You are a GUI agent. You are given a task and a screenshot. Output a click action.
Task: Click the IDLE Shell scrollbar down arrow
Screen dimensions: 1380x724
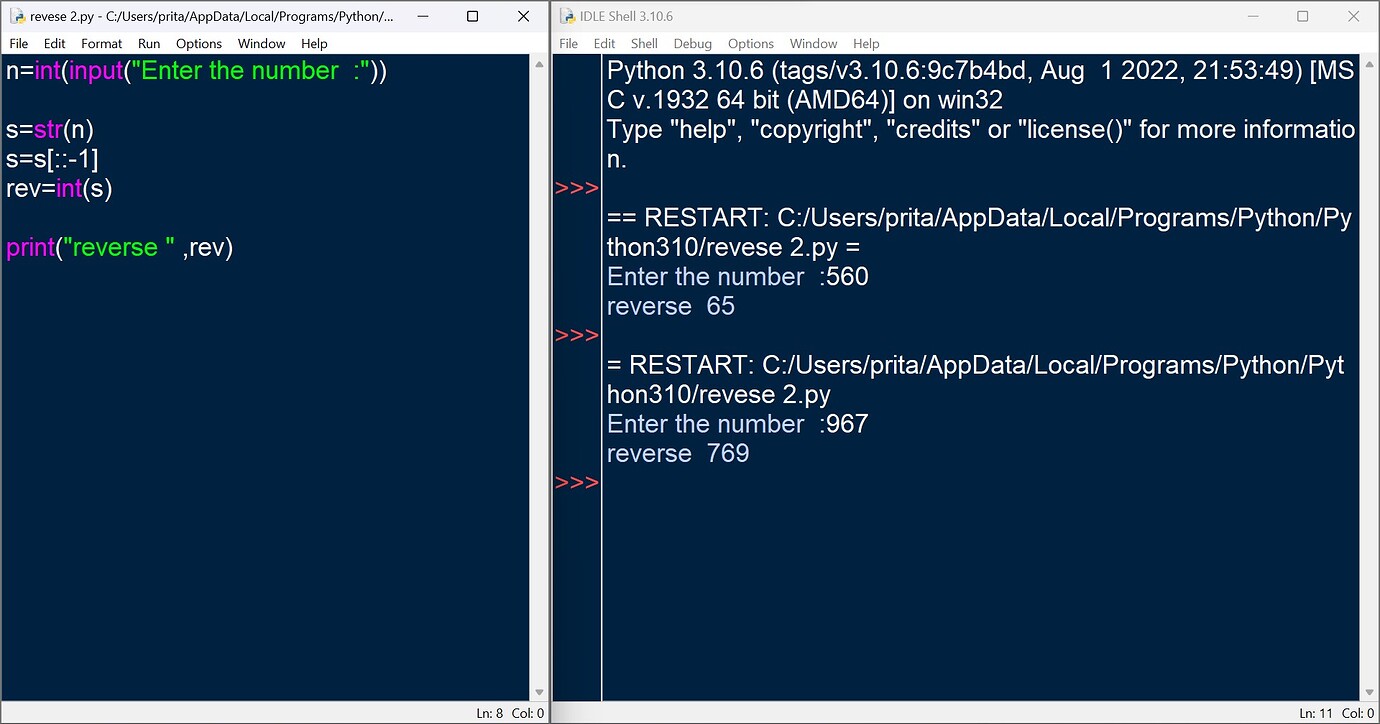(1369, 693)
